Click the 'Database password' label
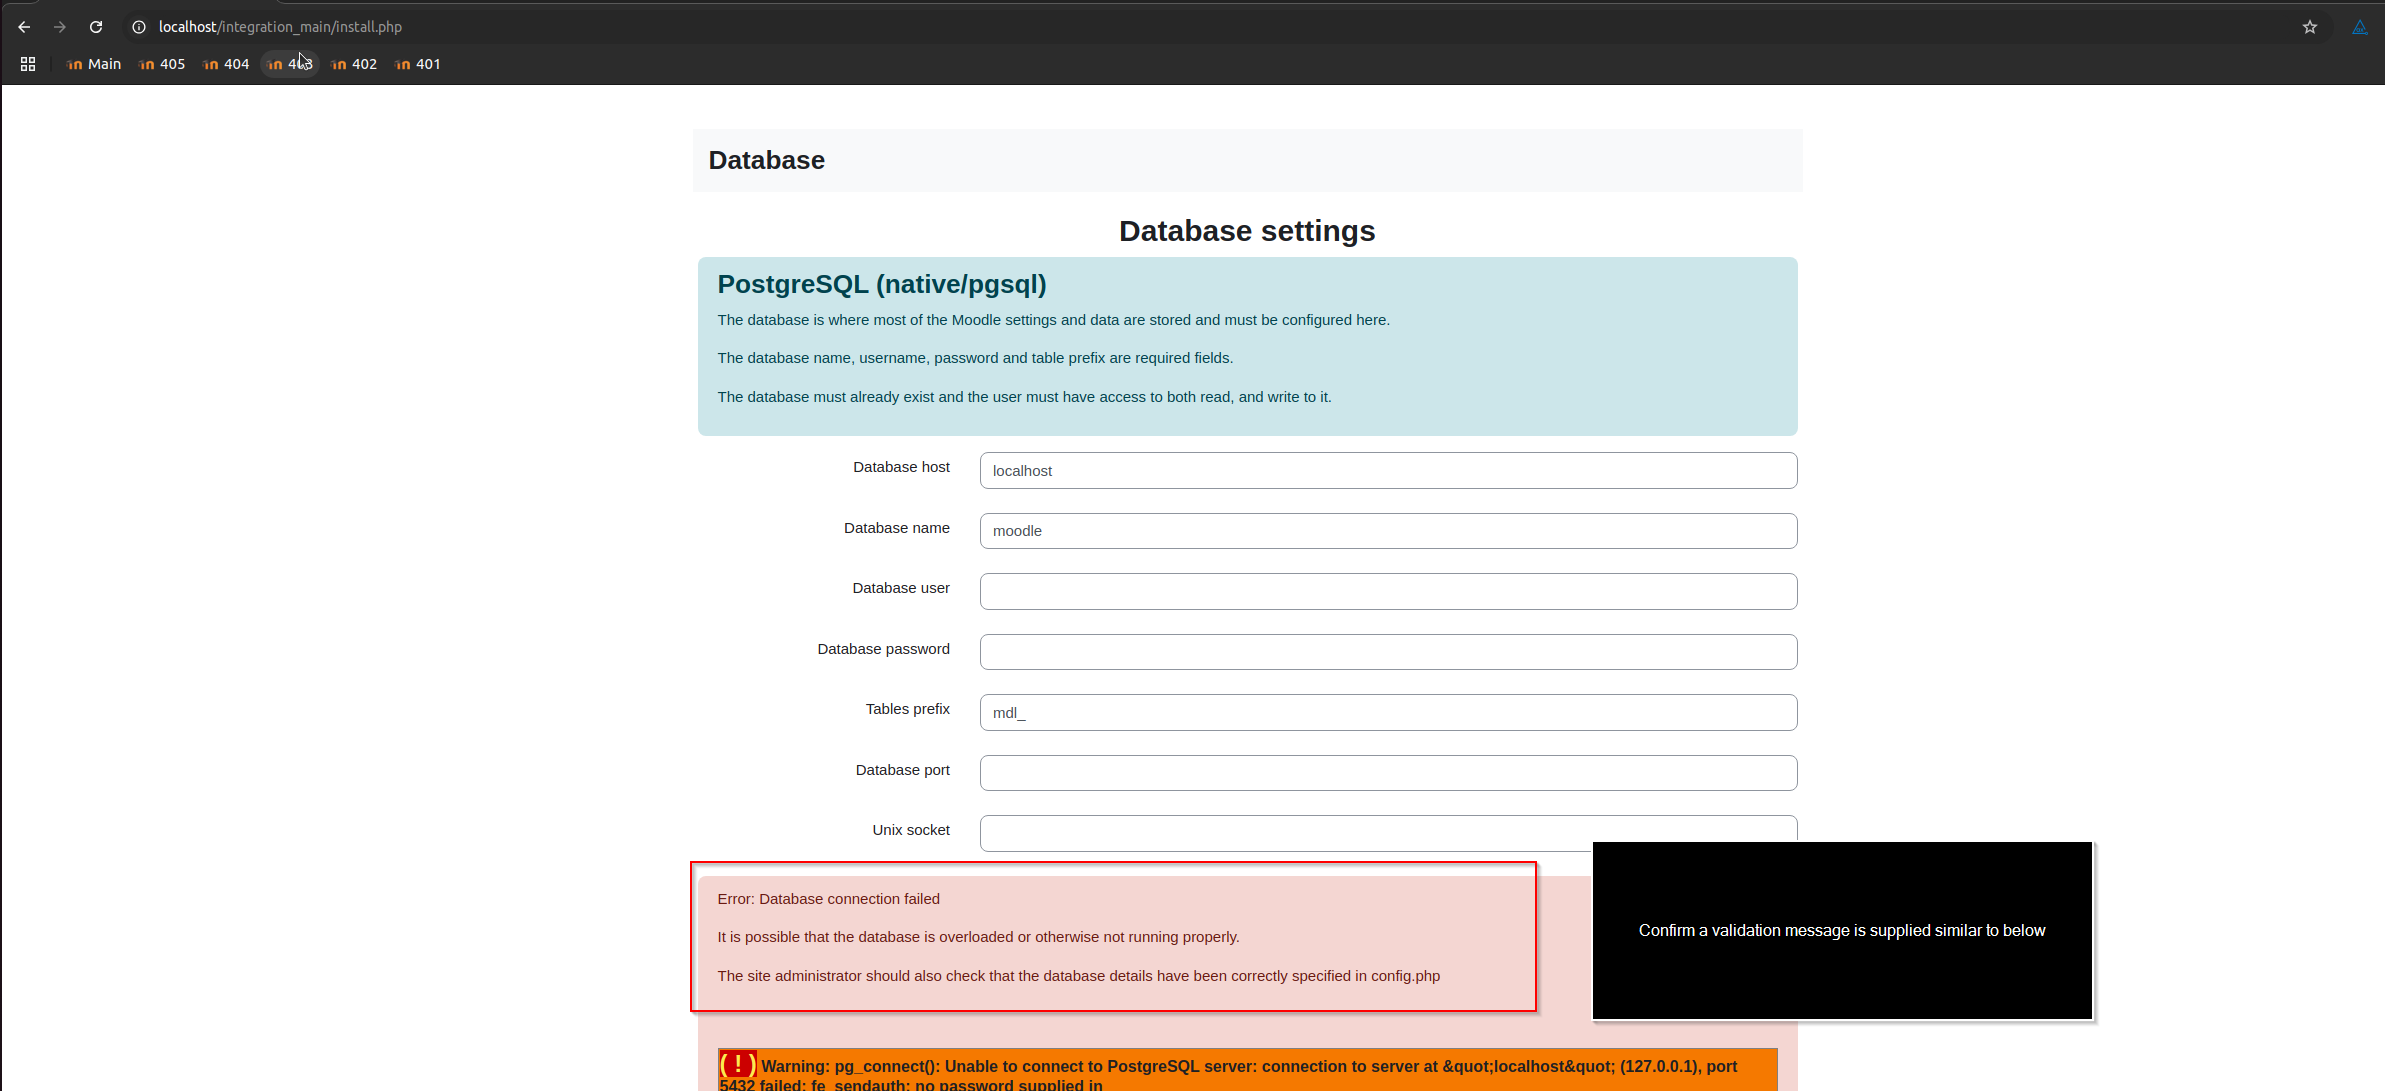 883,649
